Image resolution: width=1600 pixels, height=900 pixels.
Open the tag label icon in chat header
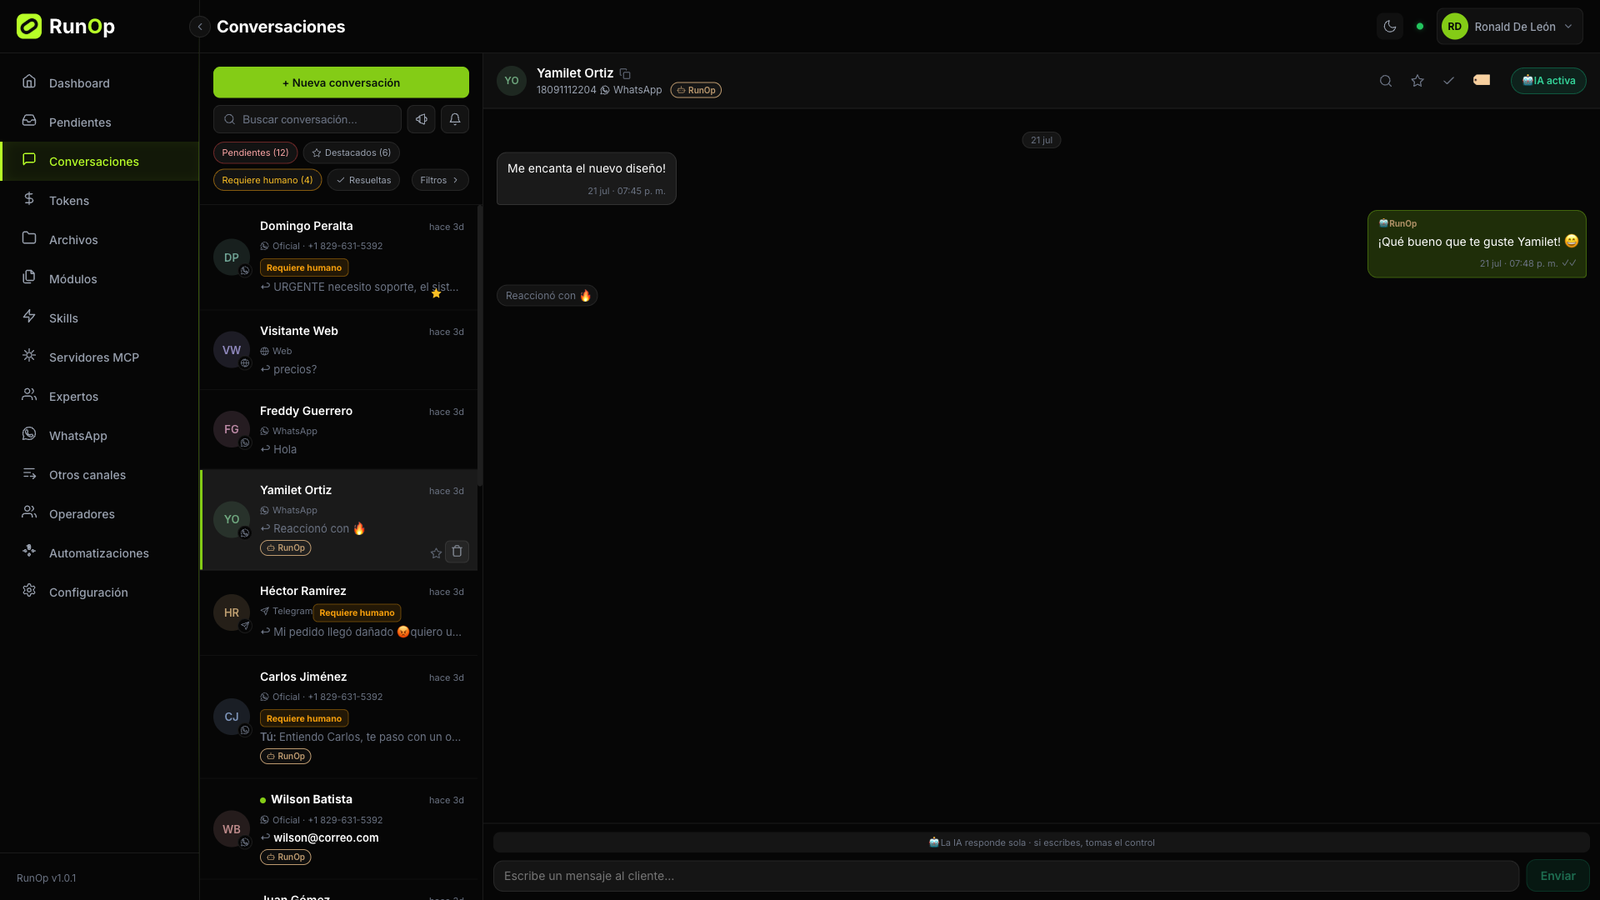[x=1482, y=80]
